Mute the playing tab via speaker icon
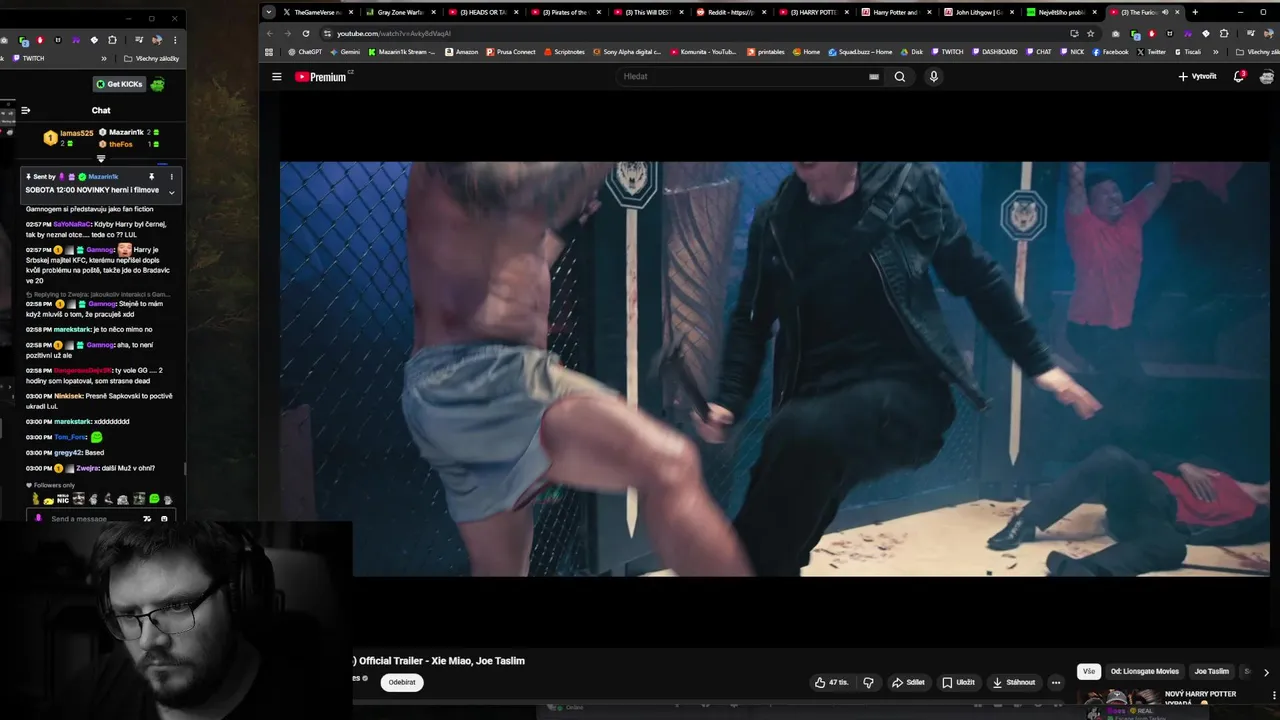 (1165, 12)
